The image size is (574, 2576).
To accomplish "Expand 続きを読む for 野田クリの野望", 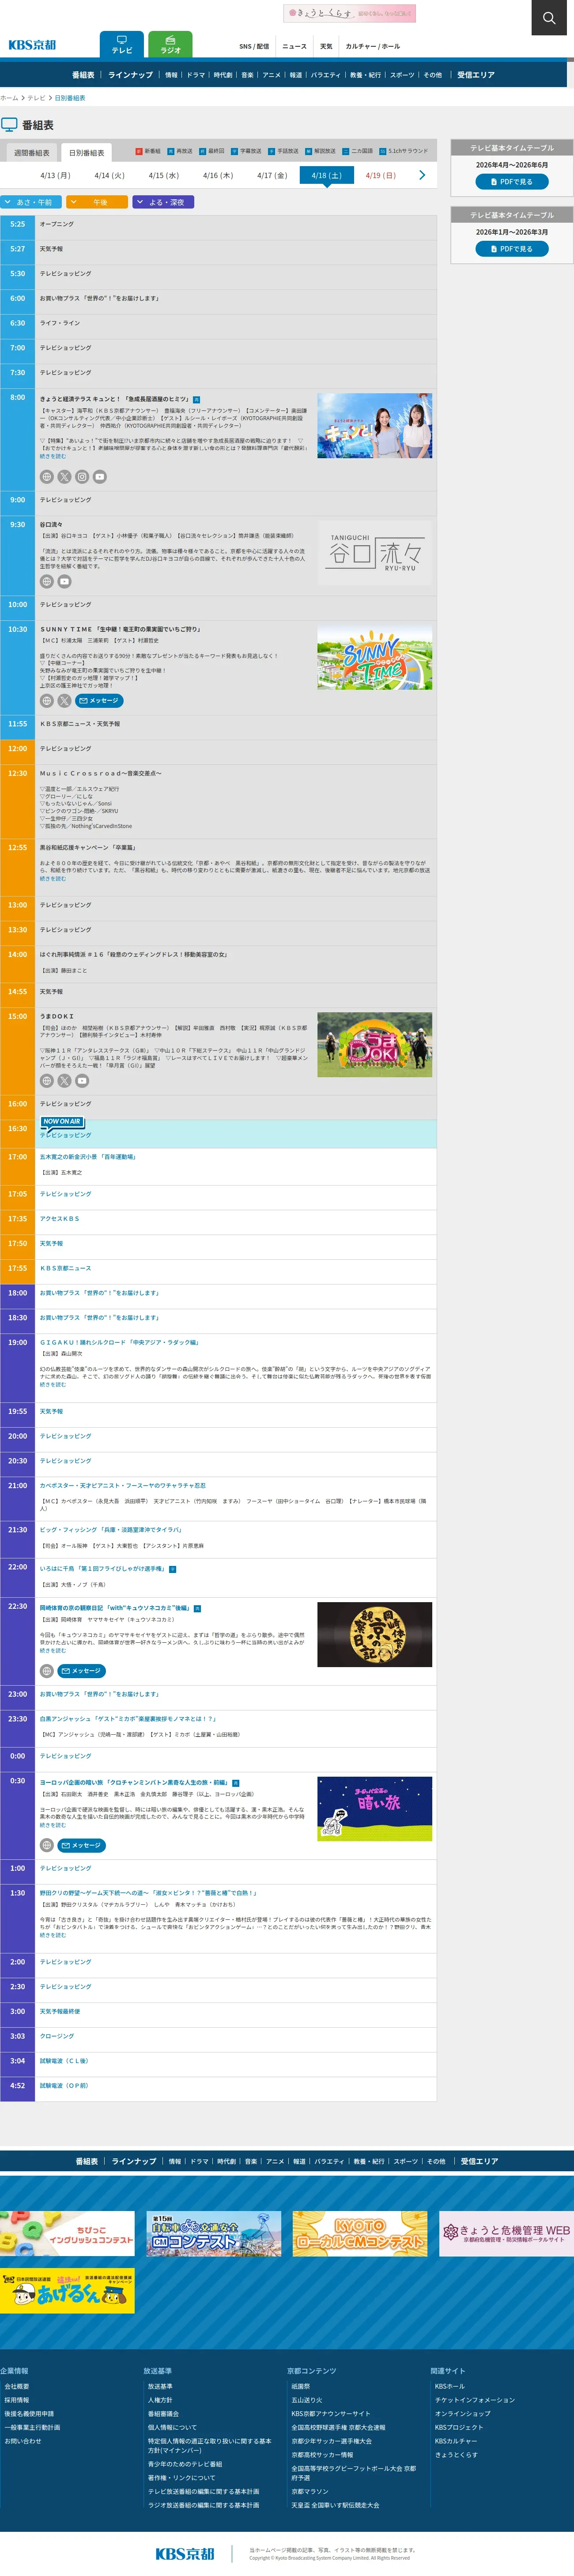I will coord(53,1935).
